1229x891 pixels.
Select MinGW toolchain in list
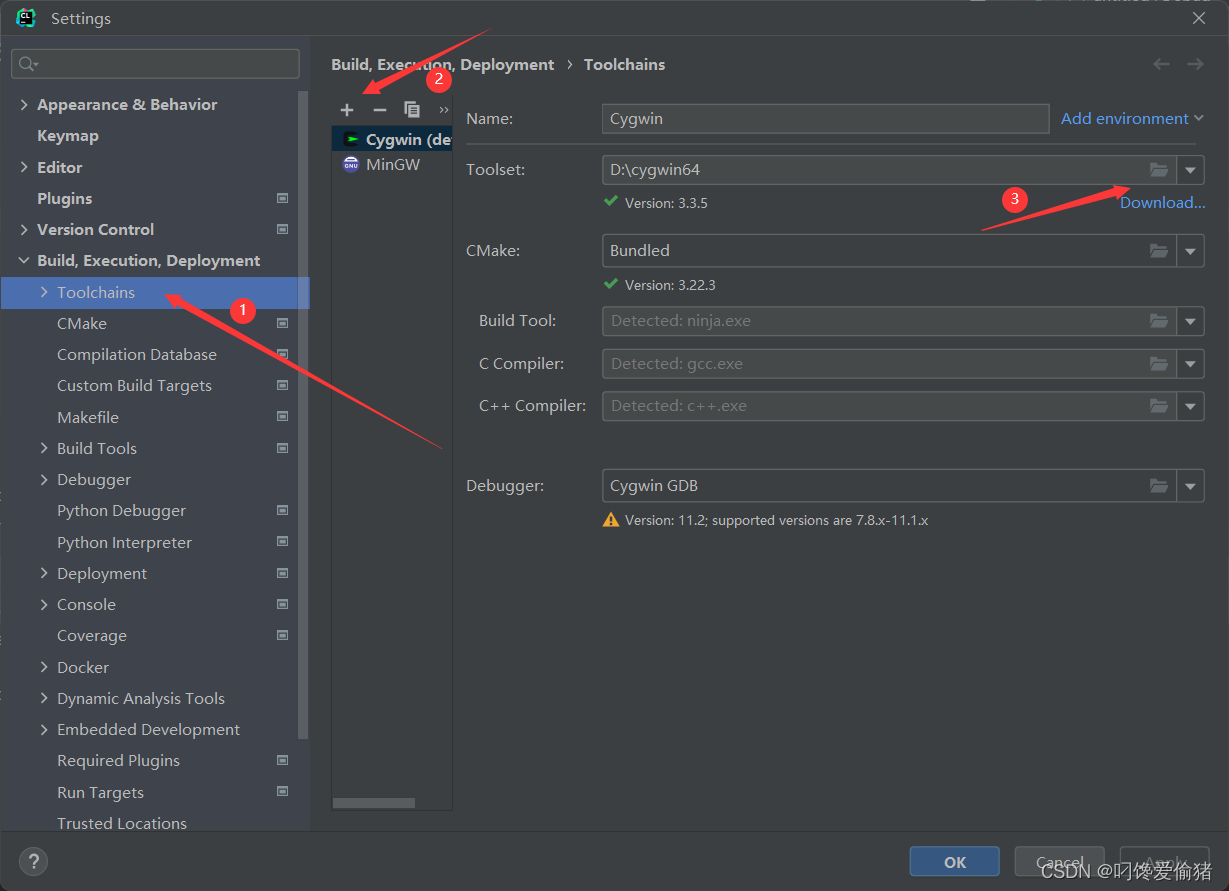pos(392,164)
